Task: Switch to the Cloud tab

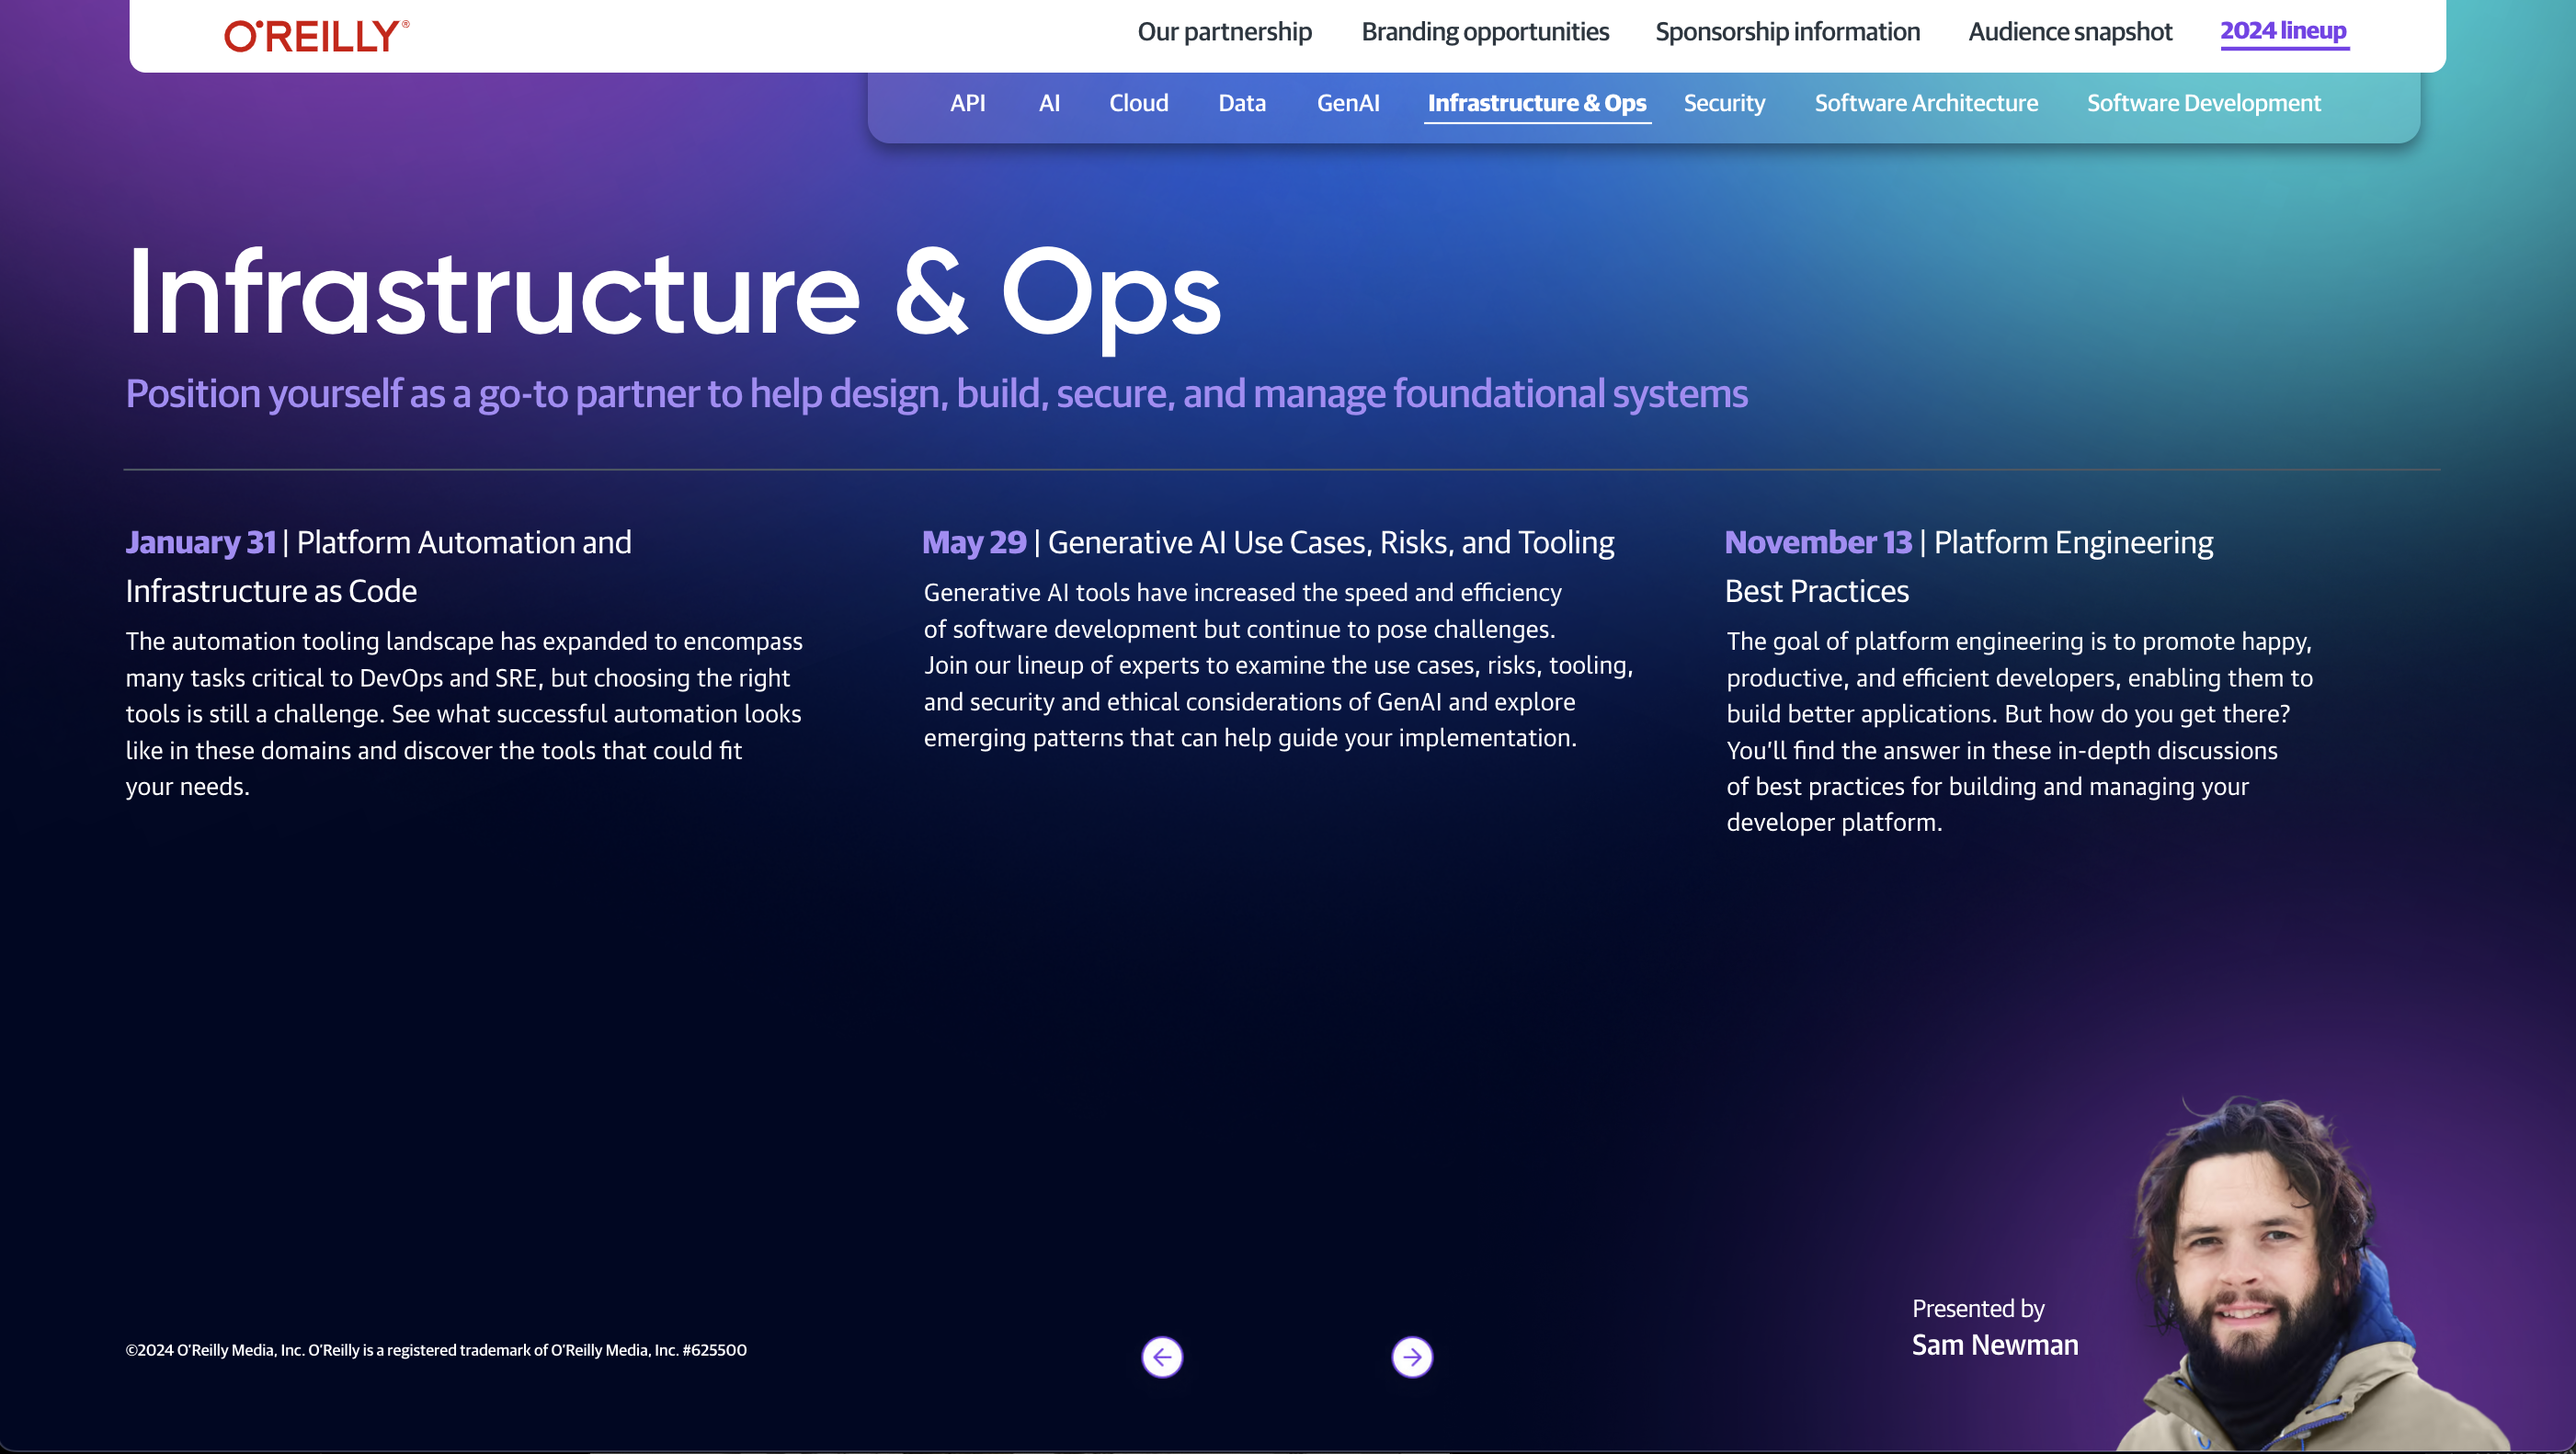Action: 1138,103
